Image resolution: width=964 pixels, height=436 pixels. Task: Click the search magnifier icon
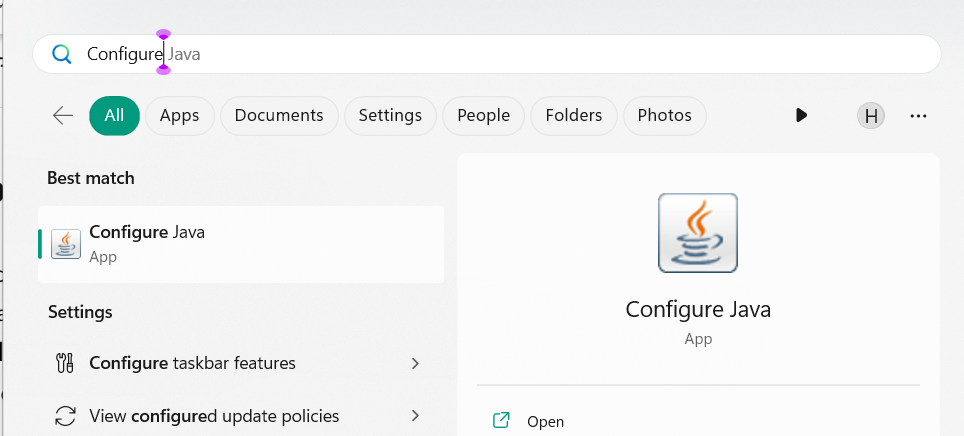(x=62, y=54)
